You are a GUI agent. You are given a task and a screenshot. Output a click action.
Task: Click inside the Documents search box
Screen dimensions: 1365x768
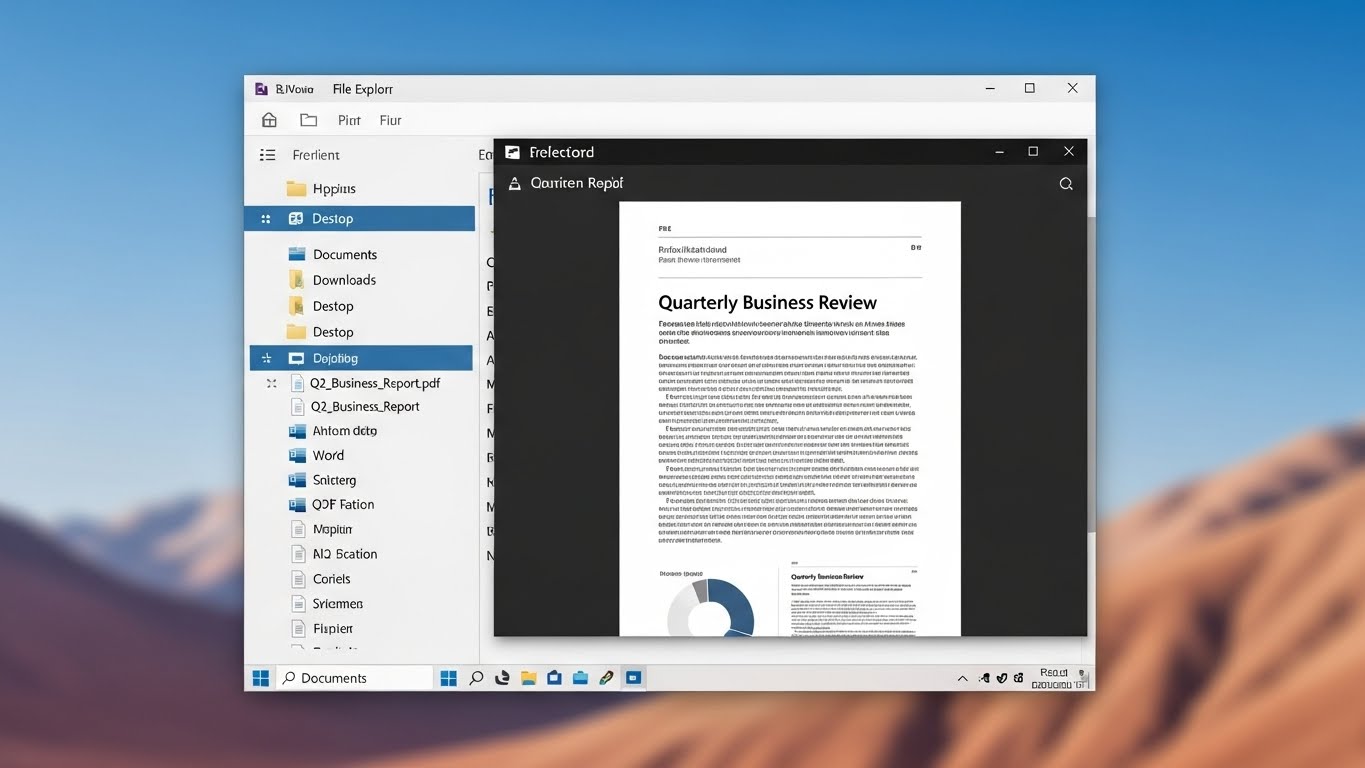(355, 677)
